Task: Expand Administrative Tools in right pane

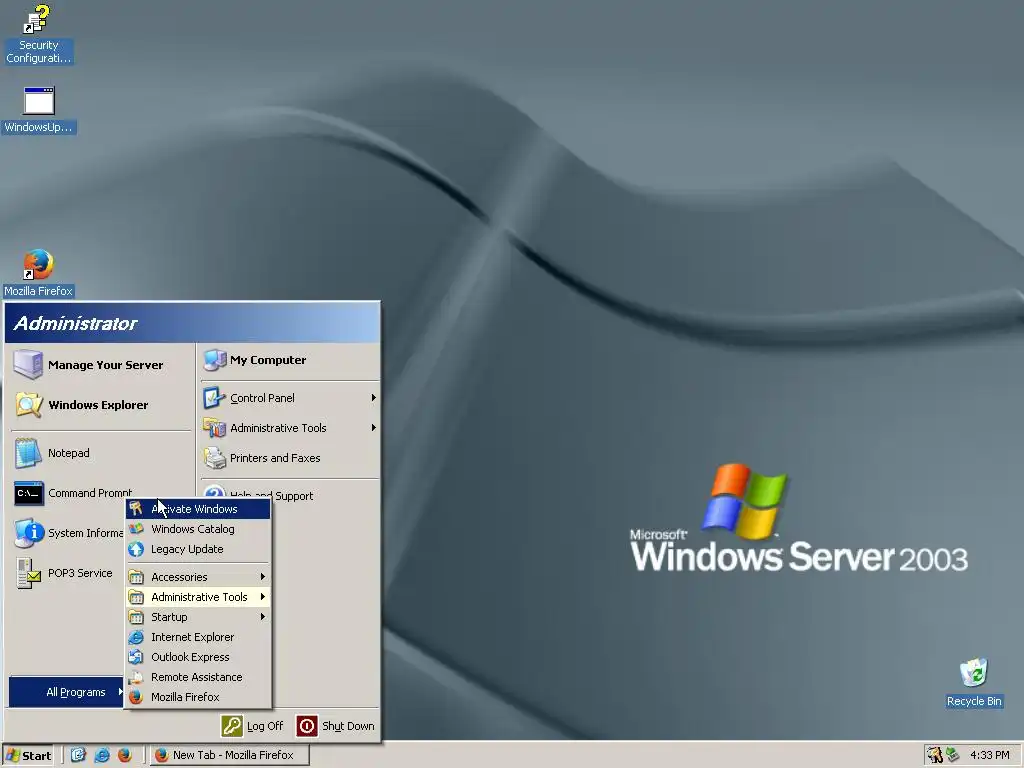Action: pos(289,428)
